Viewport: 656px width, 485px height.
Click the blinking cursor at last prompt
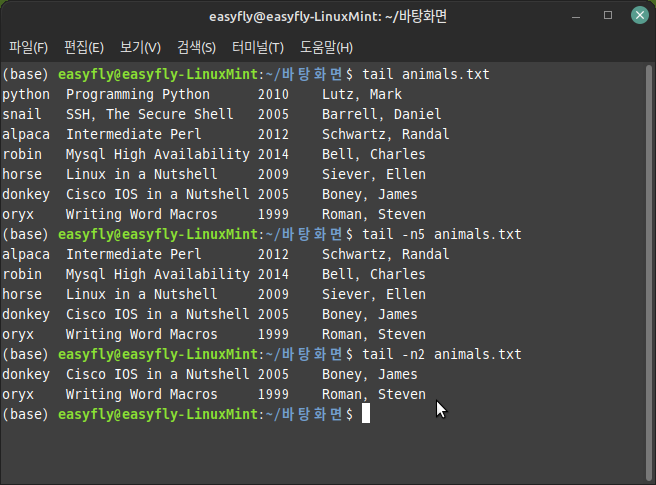pyautogui.click(x=366, y=414)
